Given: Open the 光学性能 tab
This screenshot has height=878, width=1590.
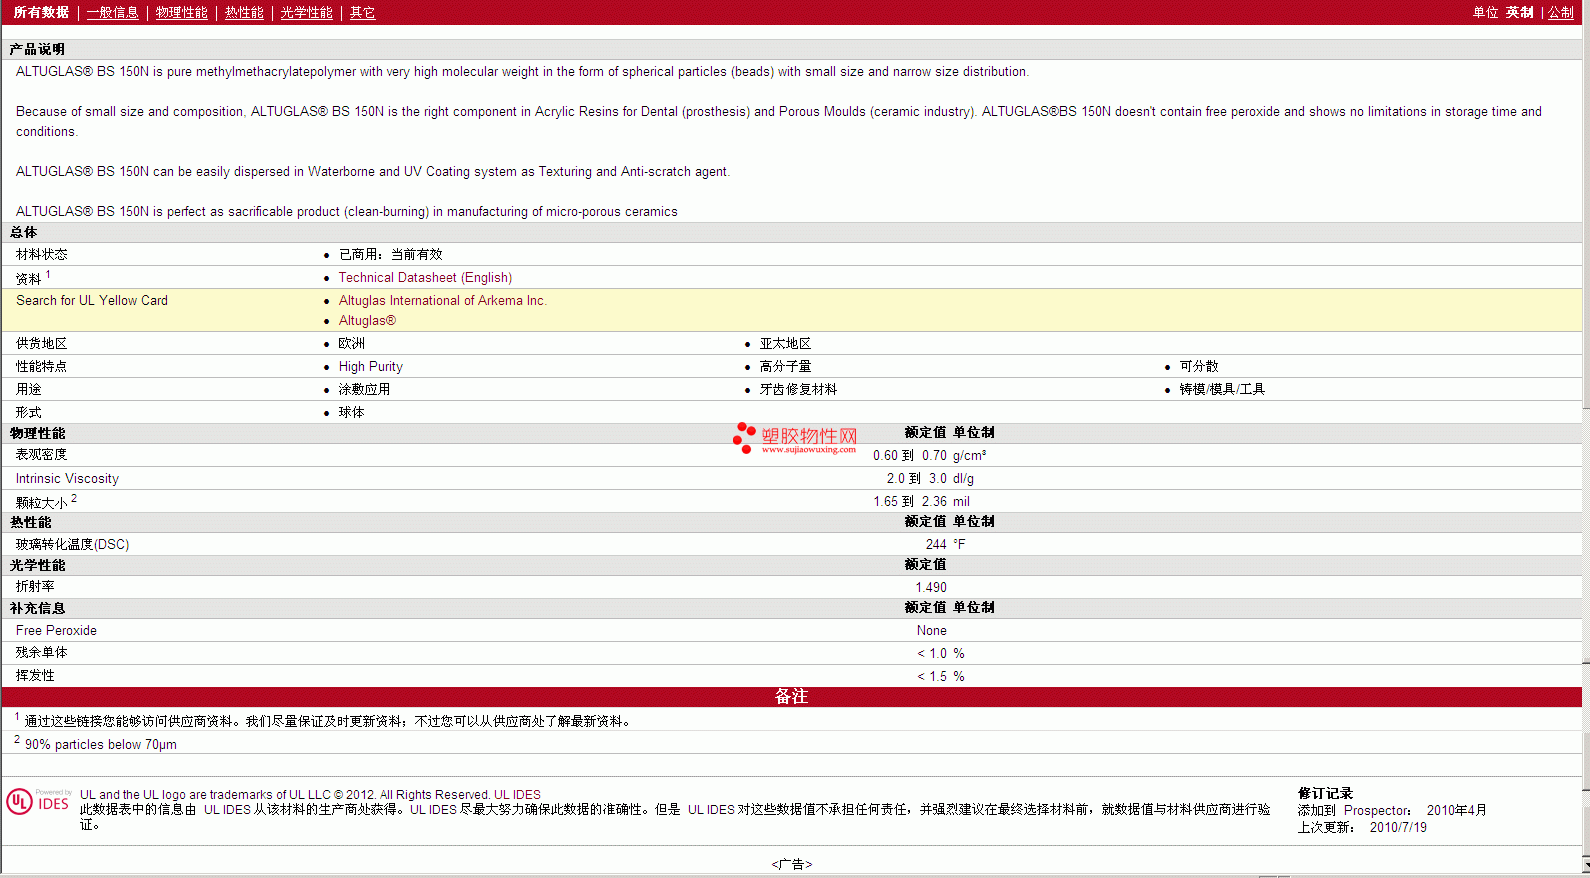Looking at the screenshot, I should (x=306, y=12).
